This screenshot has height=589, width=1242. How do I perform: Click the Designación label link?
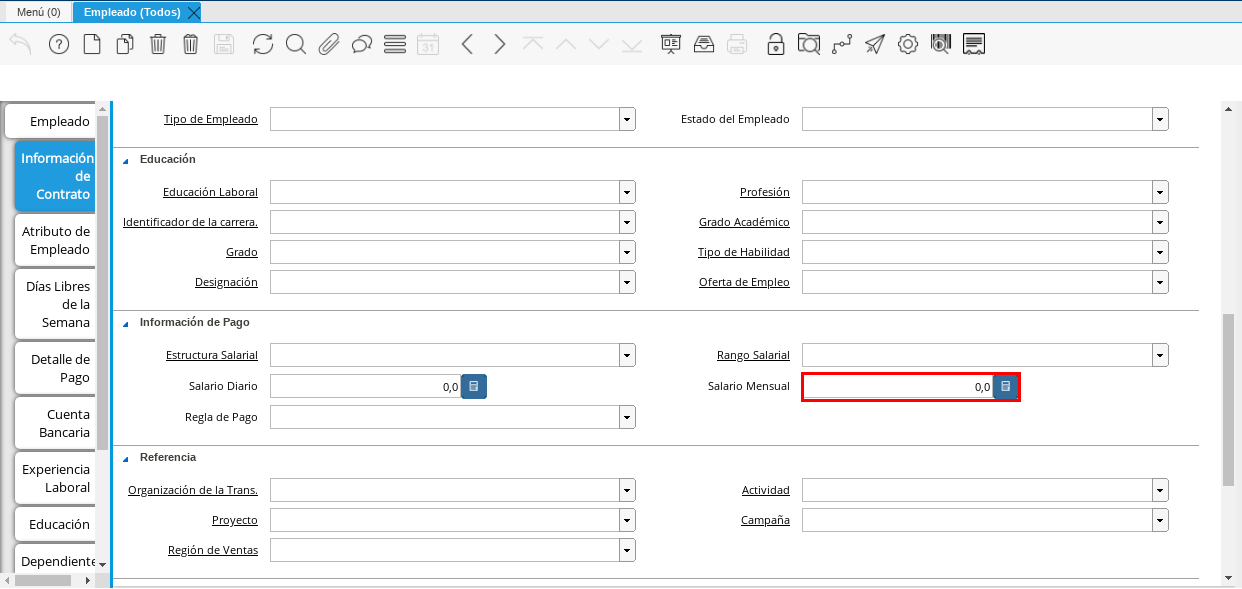click(x=226, y=282)
